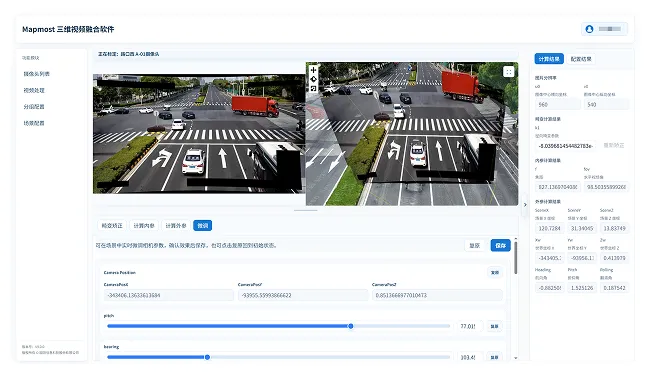Image resolution: width=650 pixels, height=374 pixels.
Task: Open 场景配置 in the left sidebar
Action: tap(34, 123)
